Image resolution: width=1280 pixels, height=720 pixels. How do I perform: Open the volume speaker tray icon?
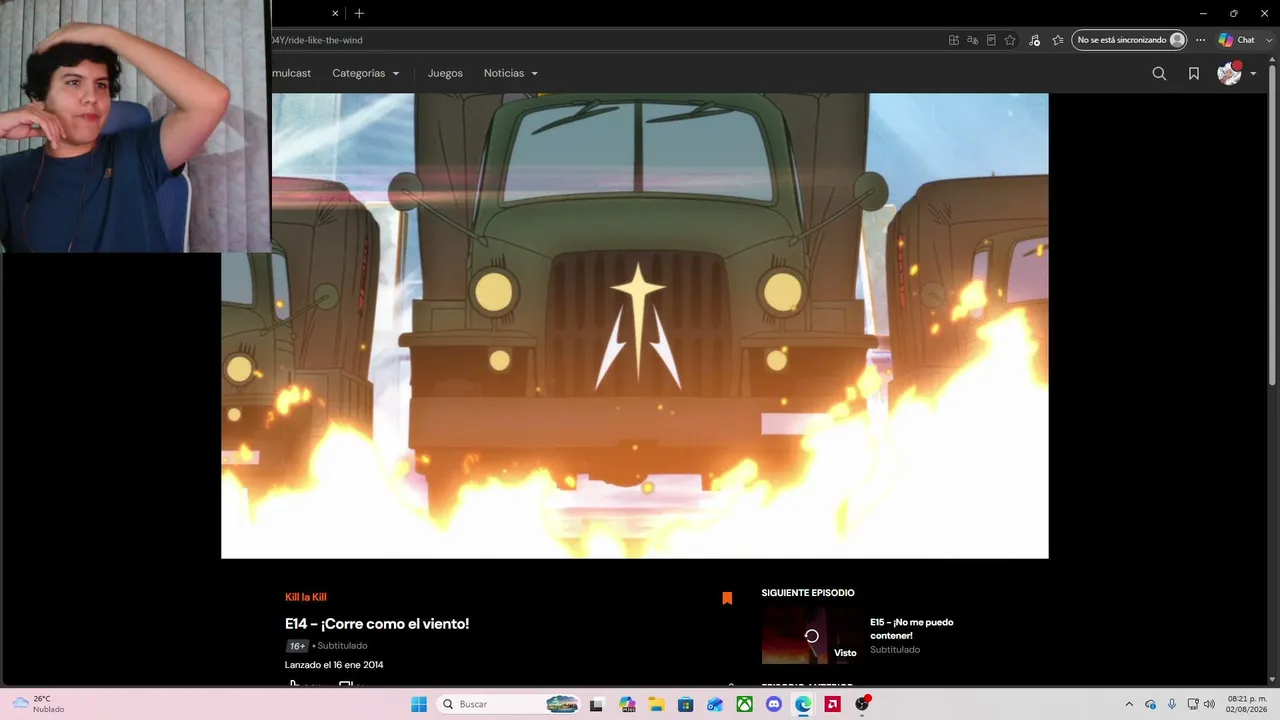click(x=1209, y=704)
